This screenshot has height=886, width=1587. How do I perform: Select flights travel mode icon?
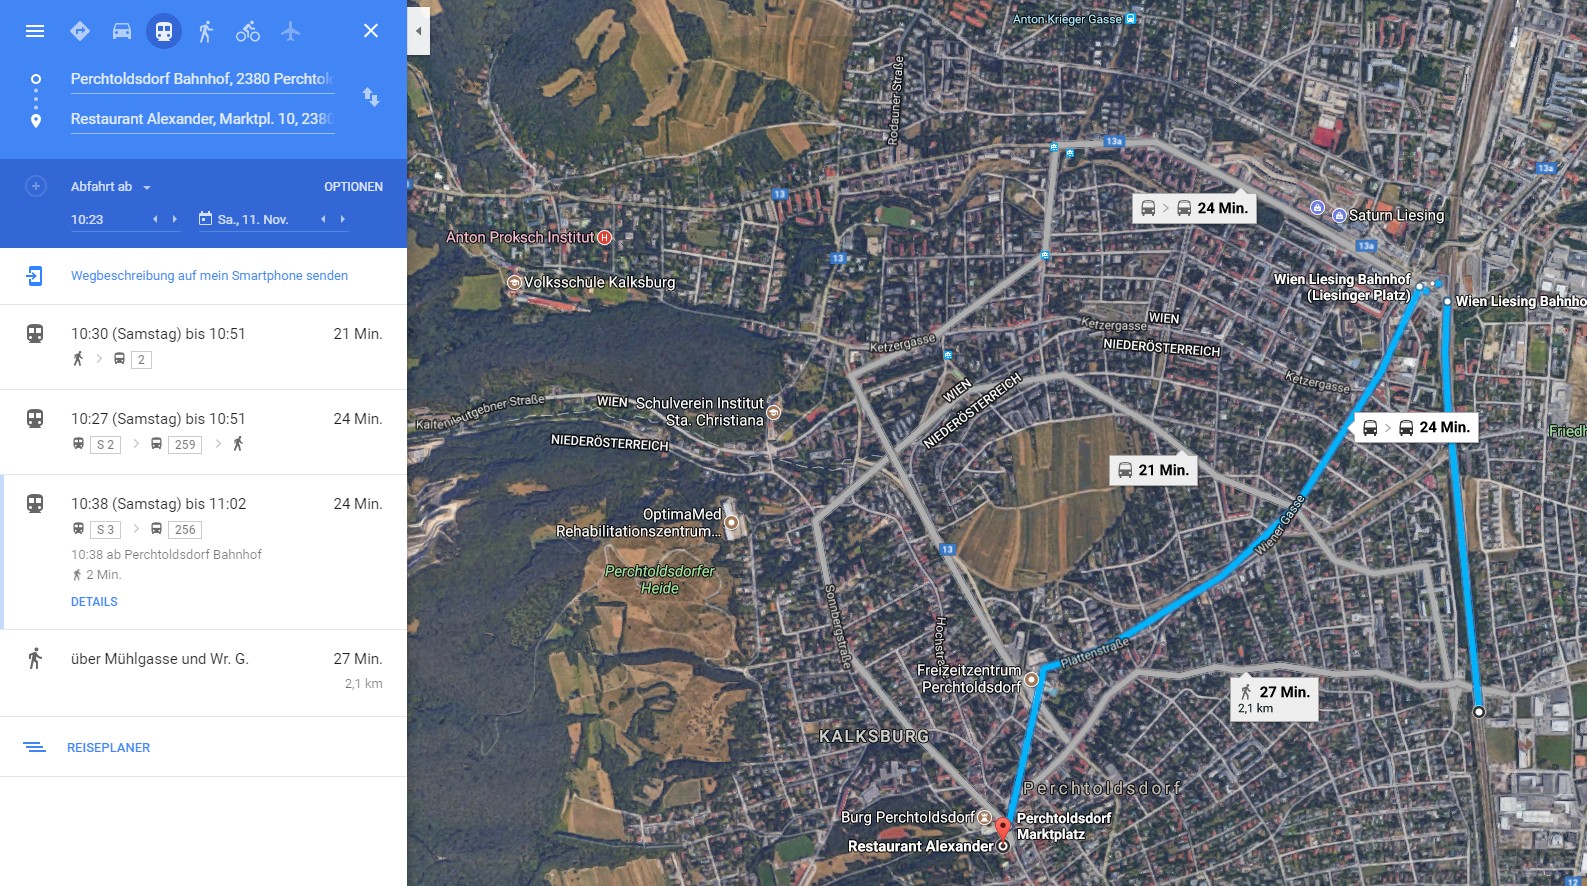pyautogui.click(x=290, y=31)
